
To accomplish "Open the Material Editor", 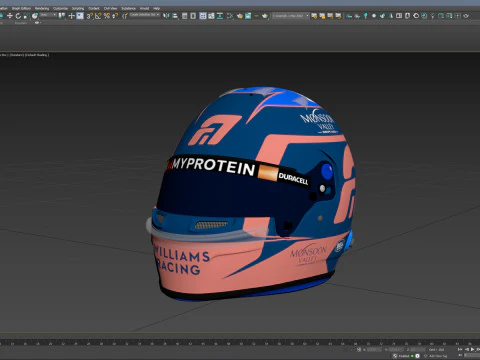I will coord(230,16).
